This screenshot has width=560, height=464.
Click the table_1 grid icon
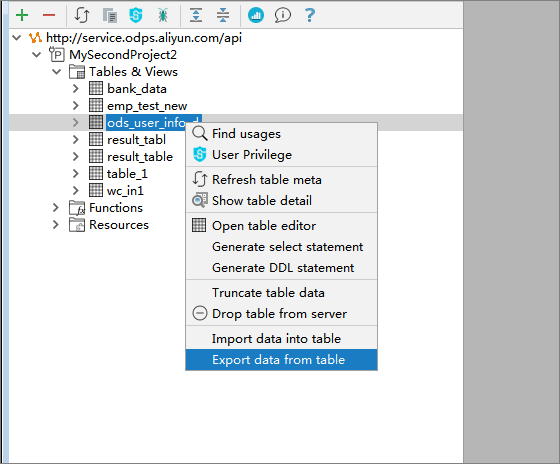pos(96,173)
